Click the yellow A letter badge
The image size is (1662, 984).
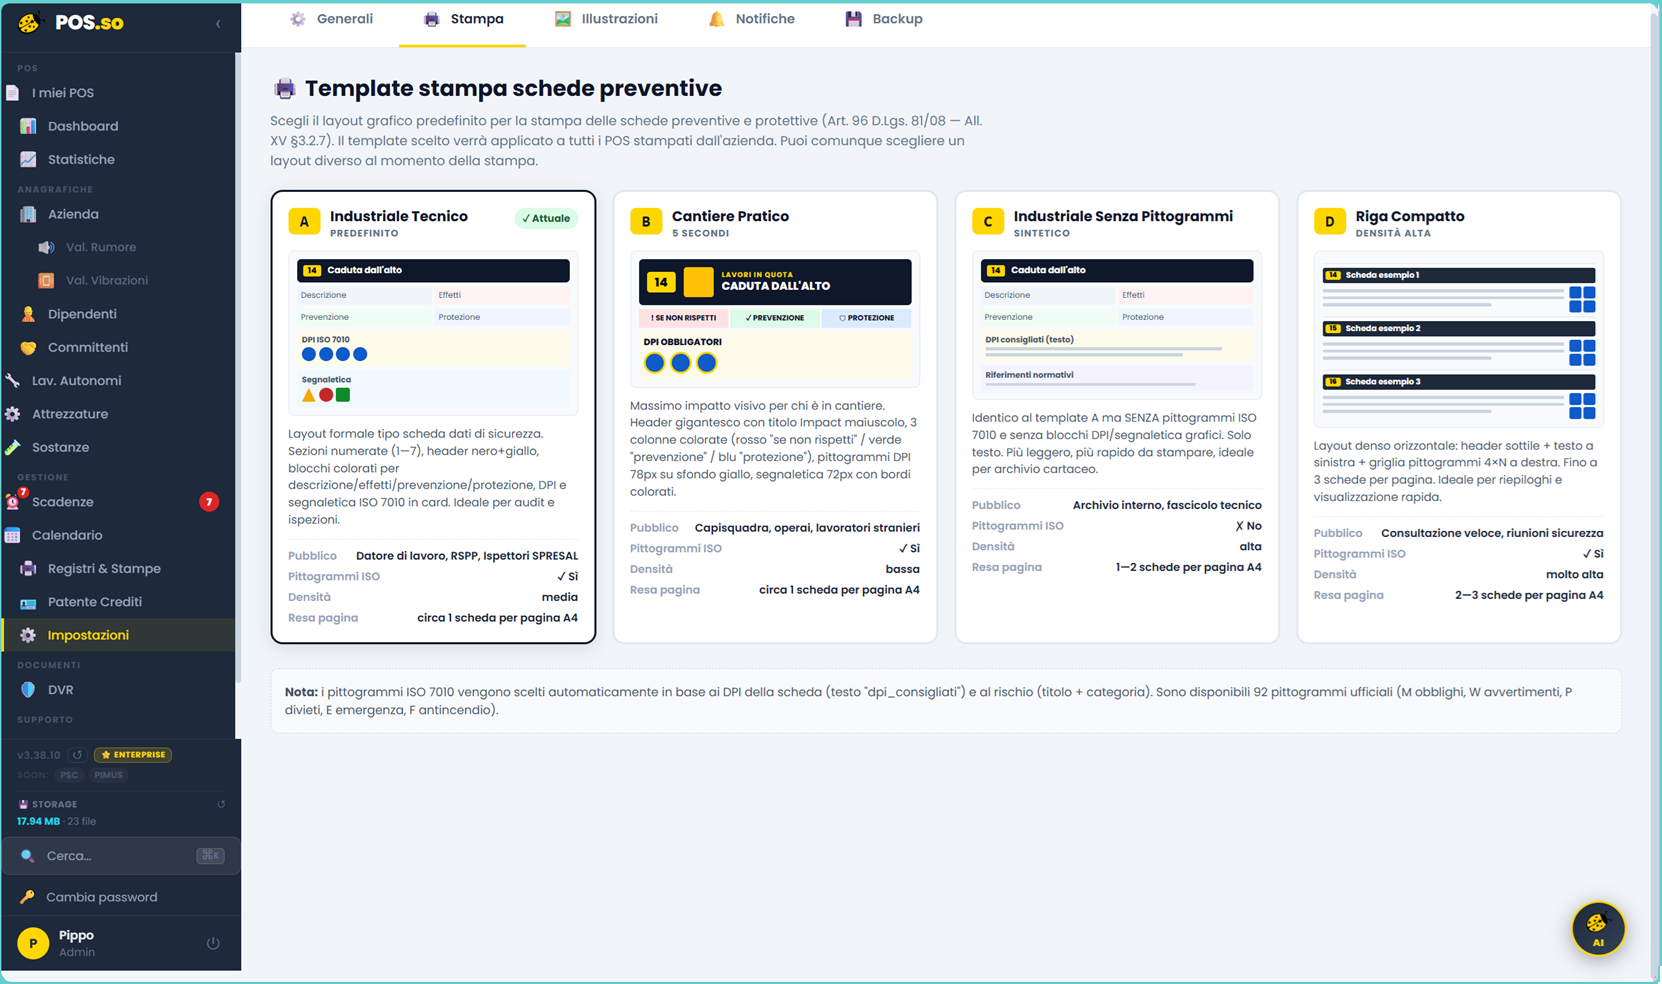pos(304,221)
